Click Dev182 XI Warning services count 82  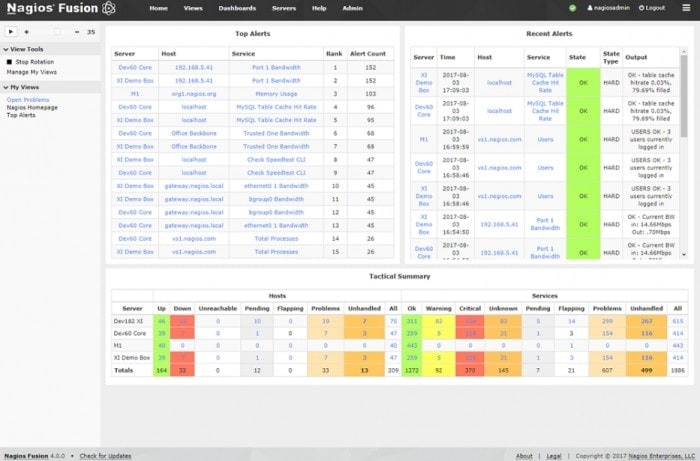tap(438, 321)
